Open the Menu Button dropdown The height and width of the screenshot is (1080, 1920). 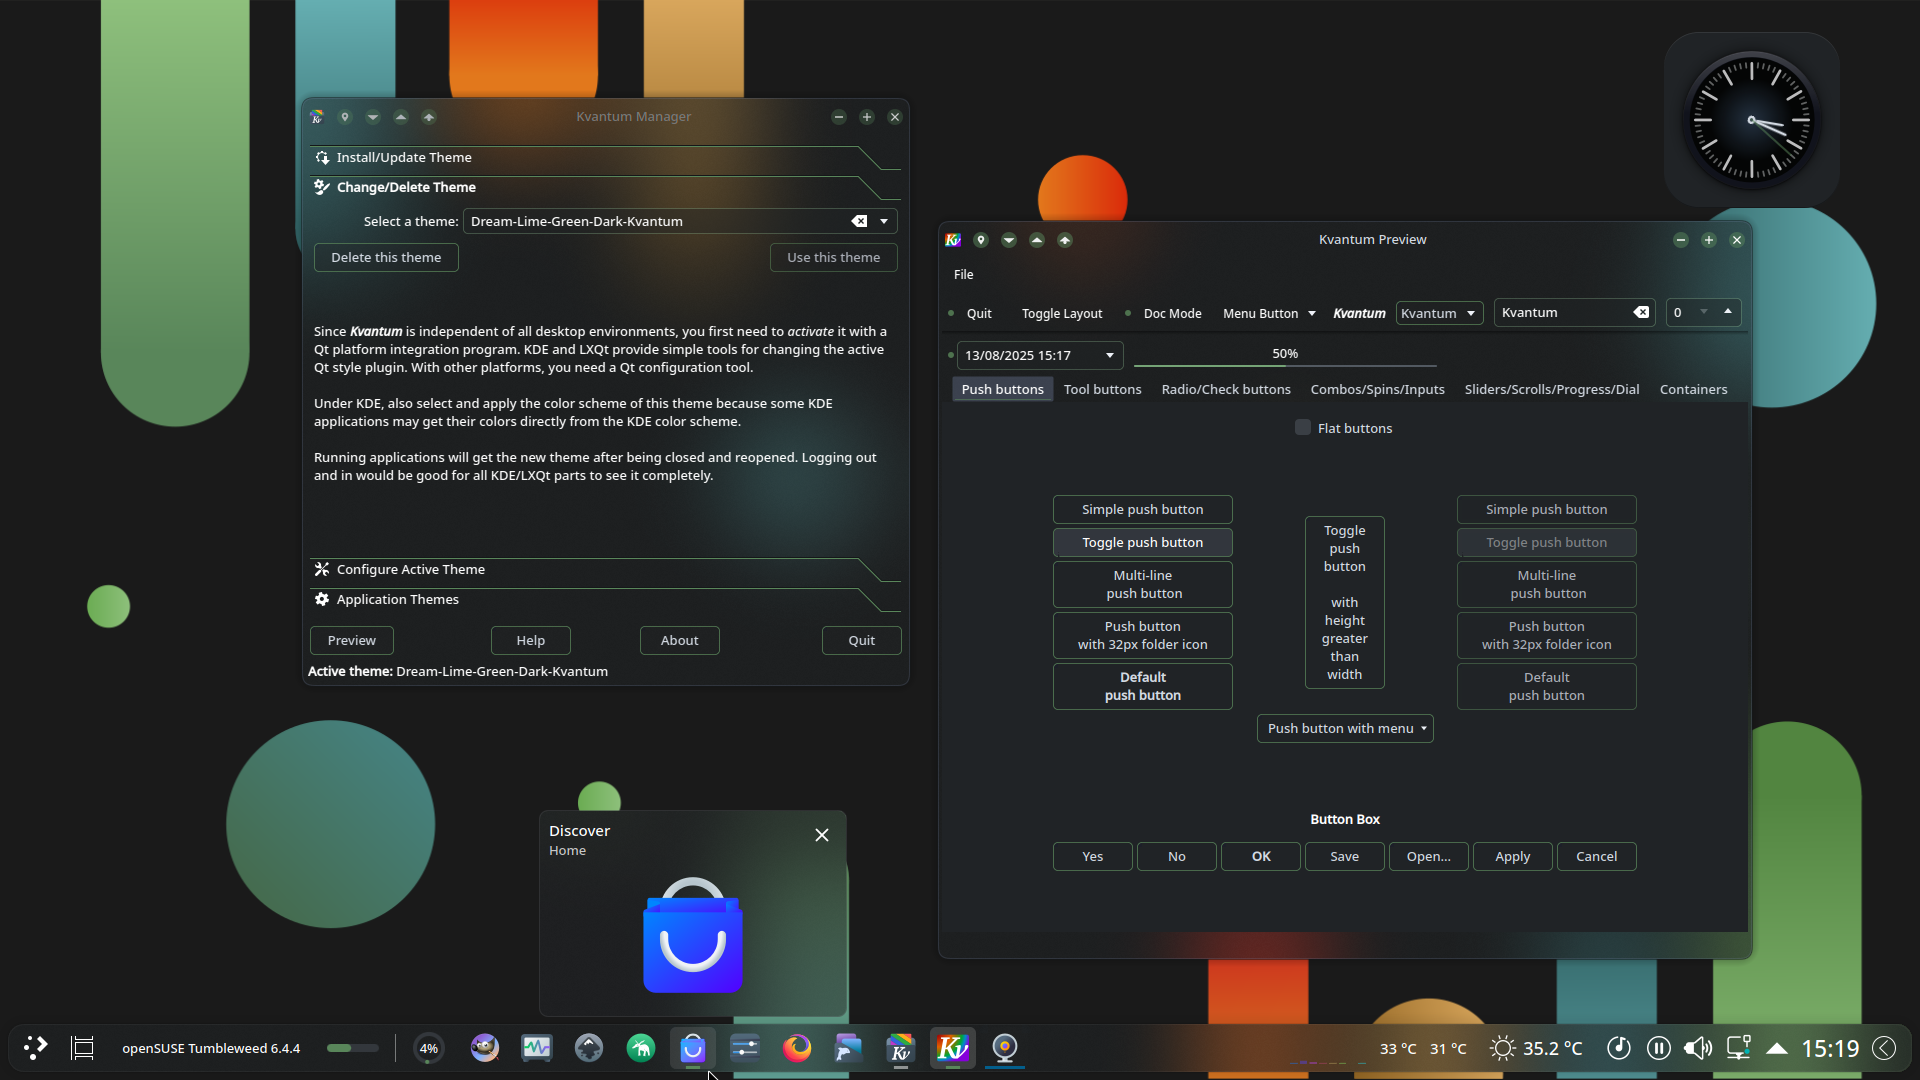tap(1269, 313)
